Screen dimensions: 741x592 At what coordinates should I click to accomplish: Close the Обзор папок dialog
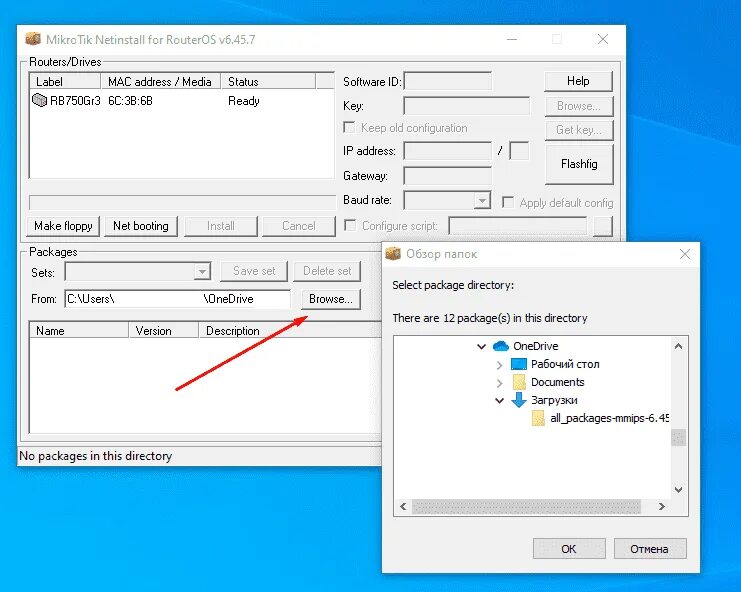pos(685,254)
